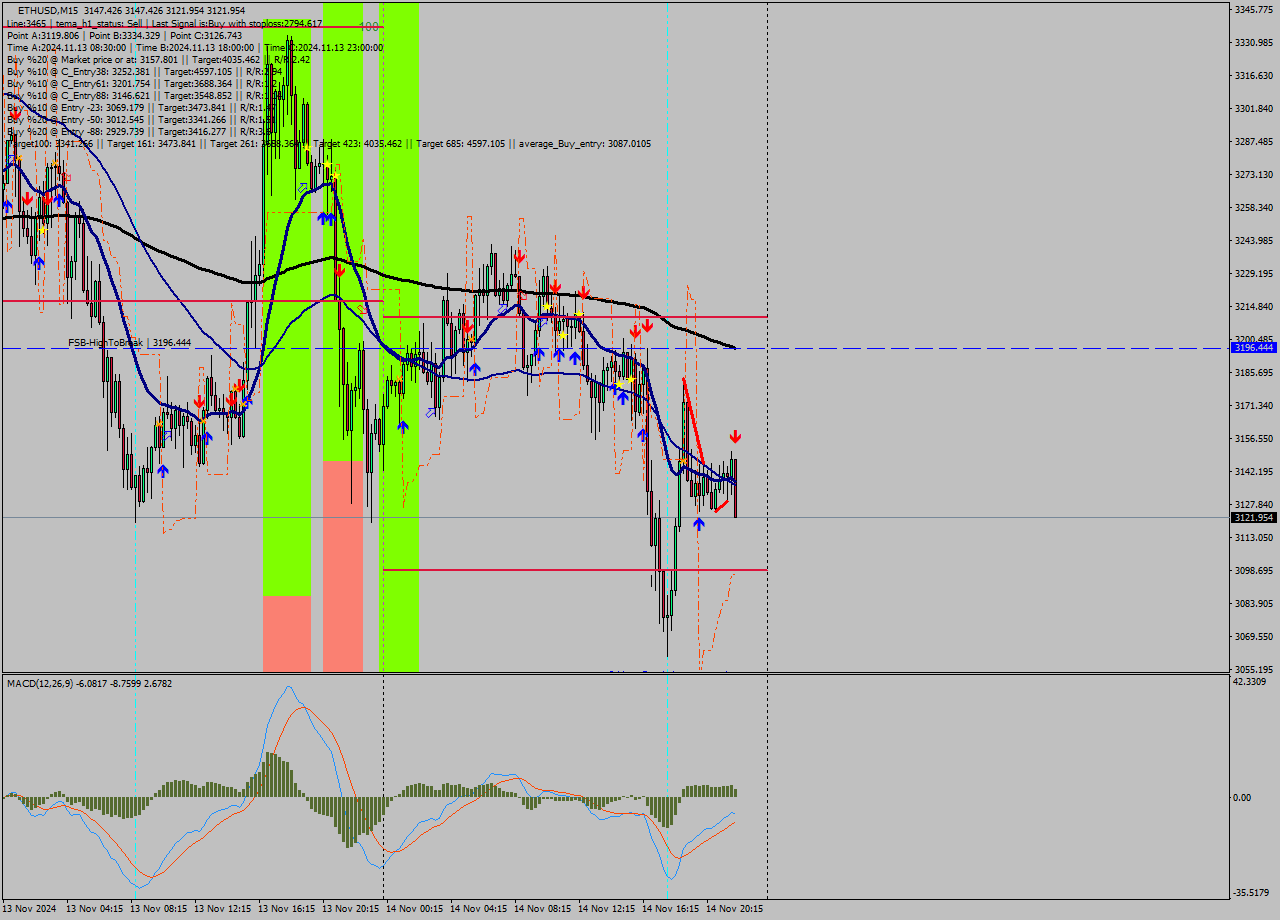Click the 3098.695 price scale label
1280x920 pixels.
[x=1256, y=570]
